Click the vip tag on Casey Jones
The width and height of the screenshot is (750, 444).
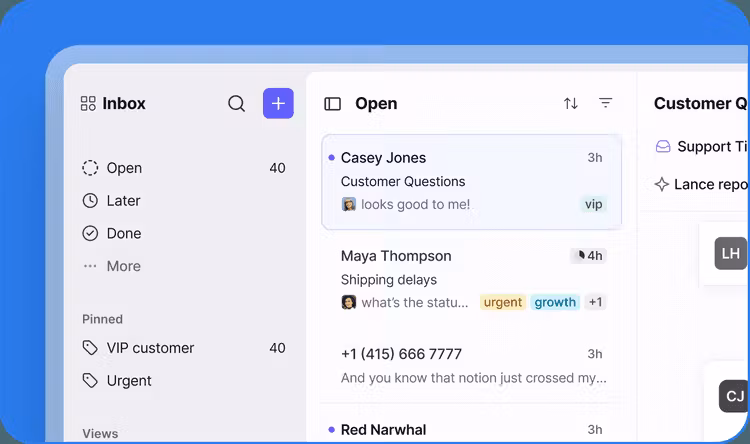[x=594, y=204]
